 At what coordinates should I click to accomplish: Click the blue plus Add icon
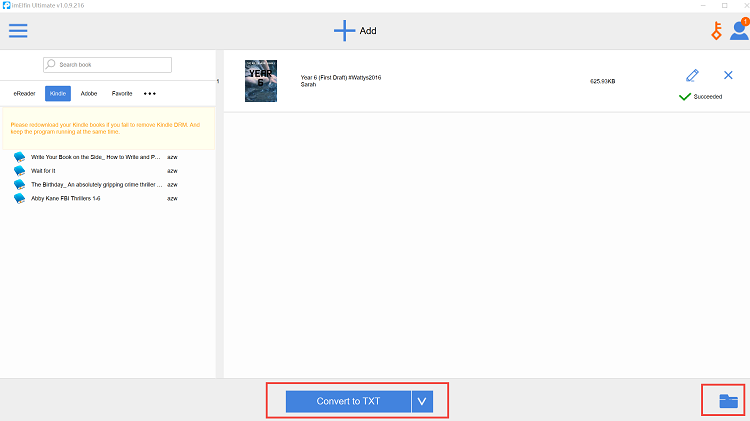pyautogui.click(x=344, y=30)
